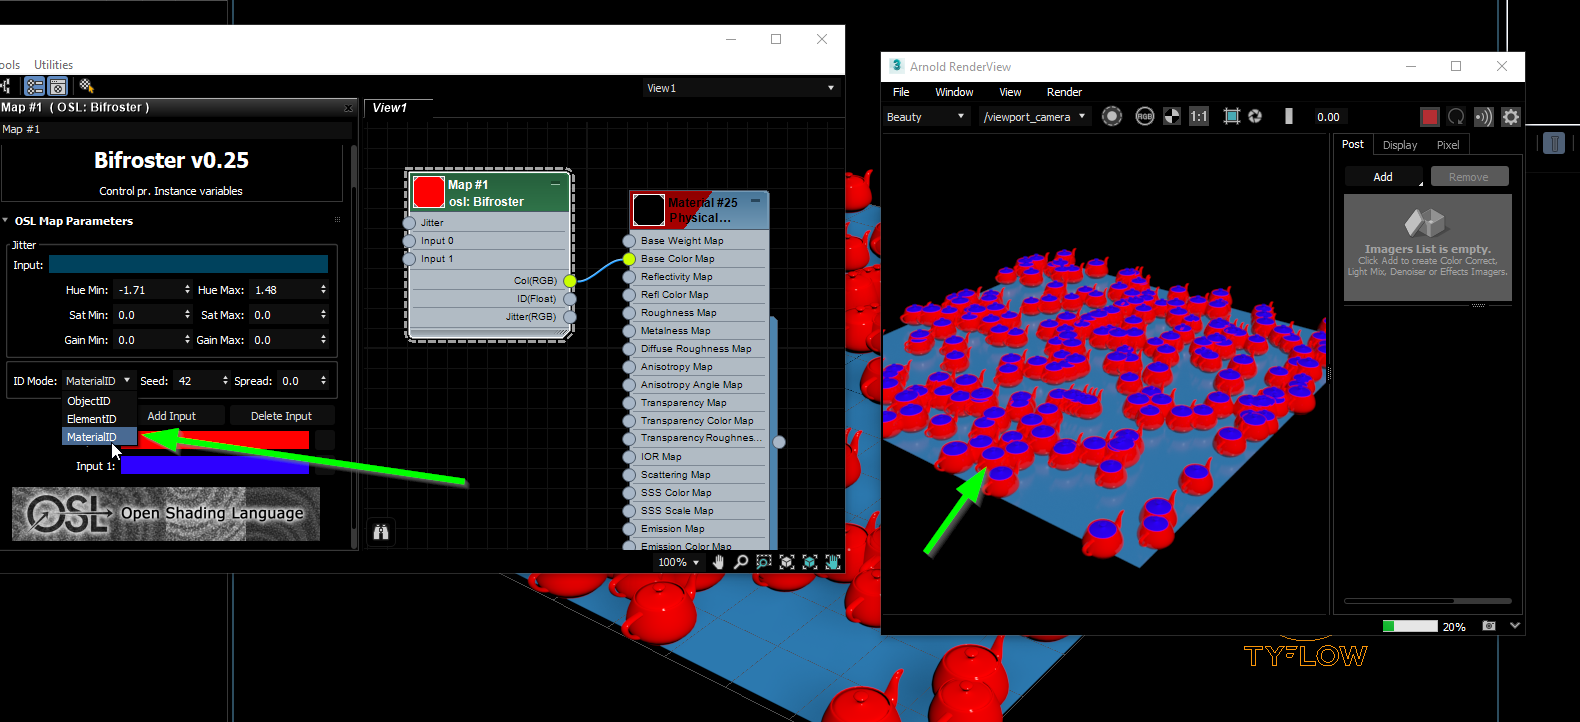Click the camera aperture icon in RenderView

1255,117
